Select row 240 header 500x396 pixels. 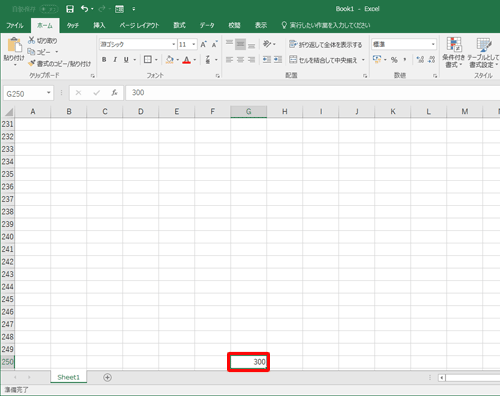tap(8, 237)
